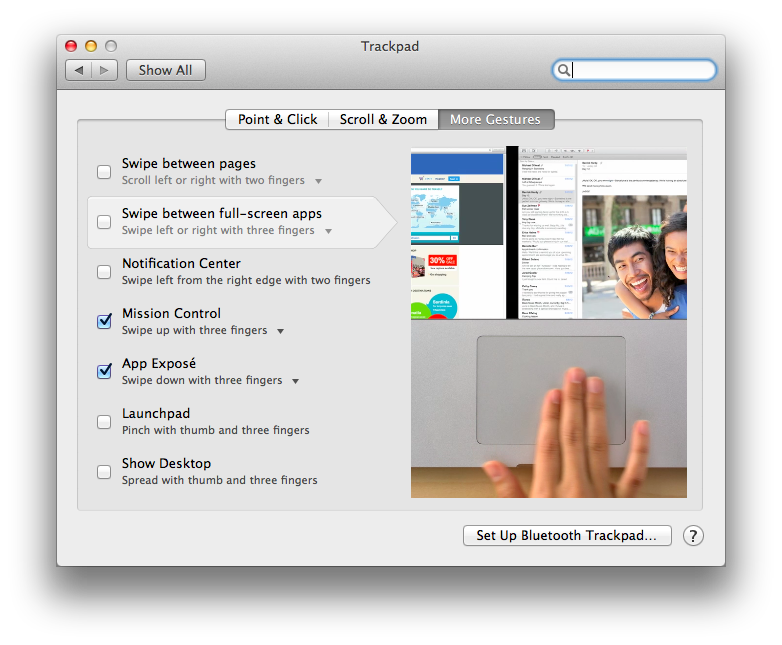Enable Swipe between full-screen apps checkbox
The width and height of the screenshot is (782, 645).
coord(104,222)
